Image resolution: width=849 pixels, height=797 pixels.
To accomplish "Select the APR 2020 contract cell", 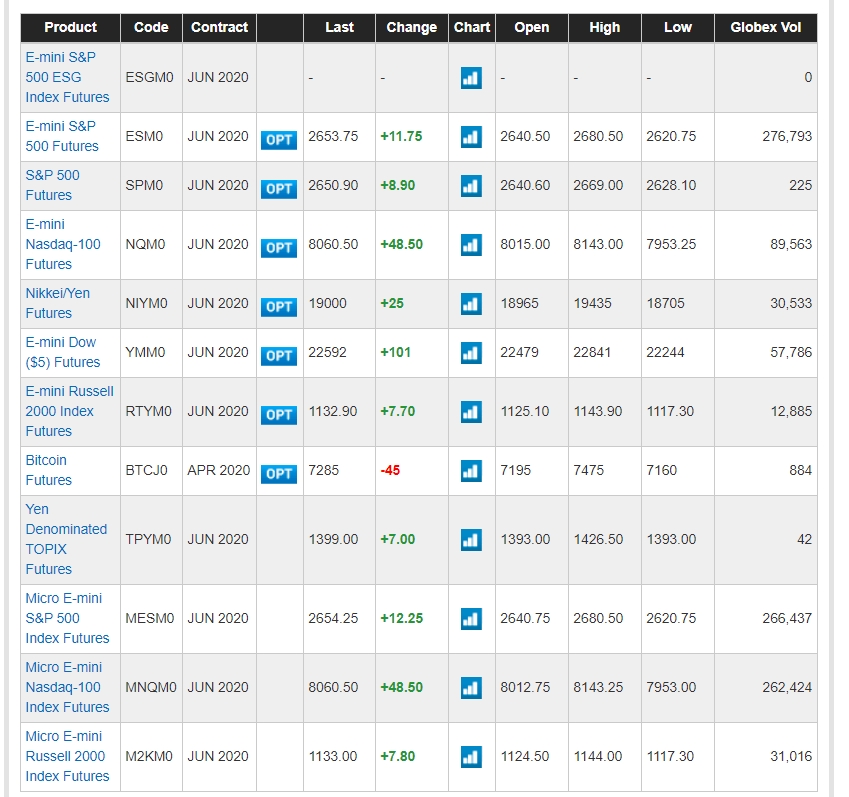I will 219,471.
